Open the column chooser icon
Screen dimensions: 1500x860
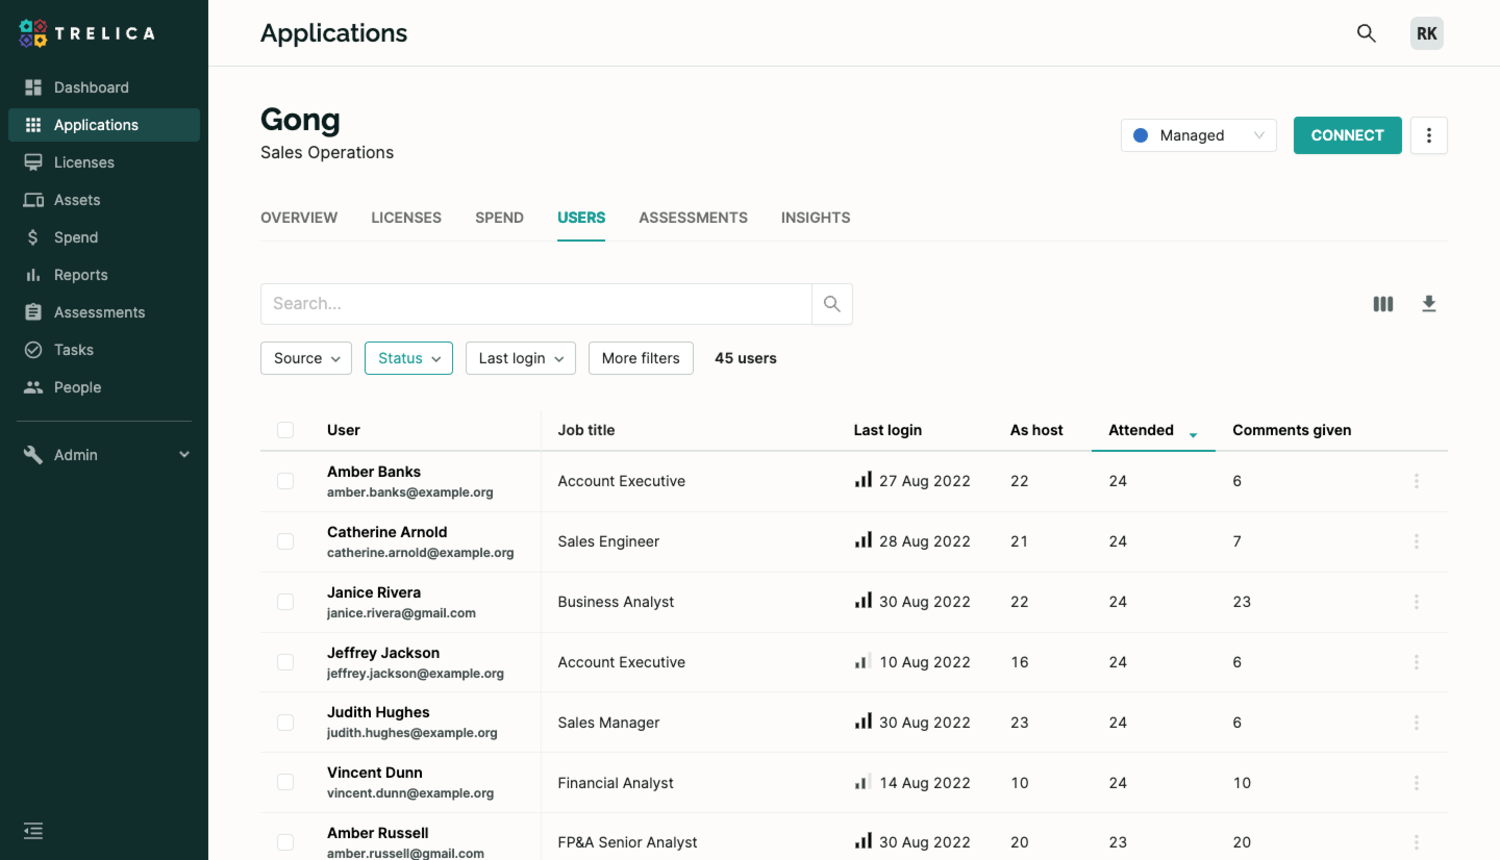click(1383, 304)
